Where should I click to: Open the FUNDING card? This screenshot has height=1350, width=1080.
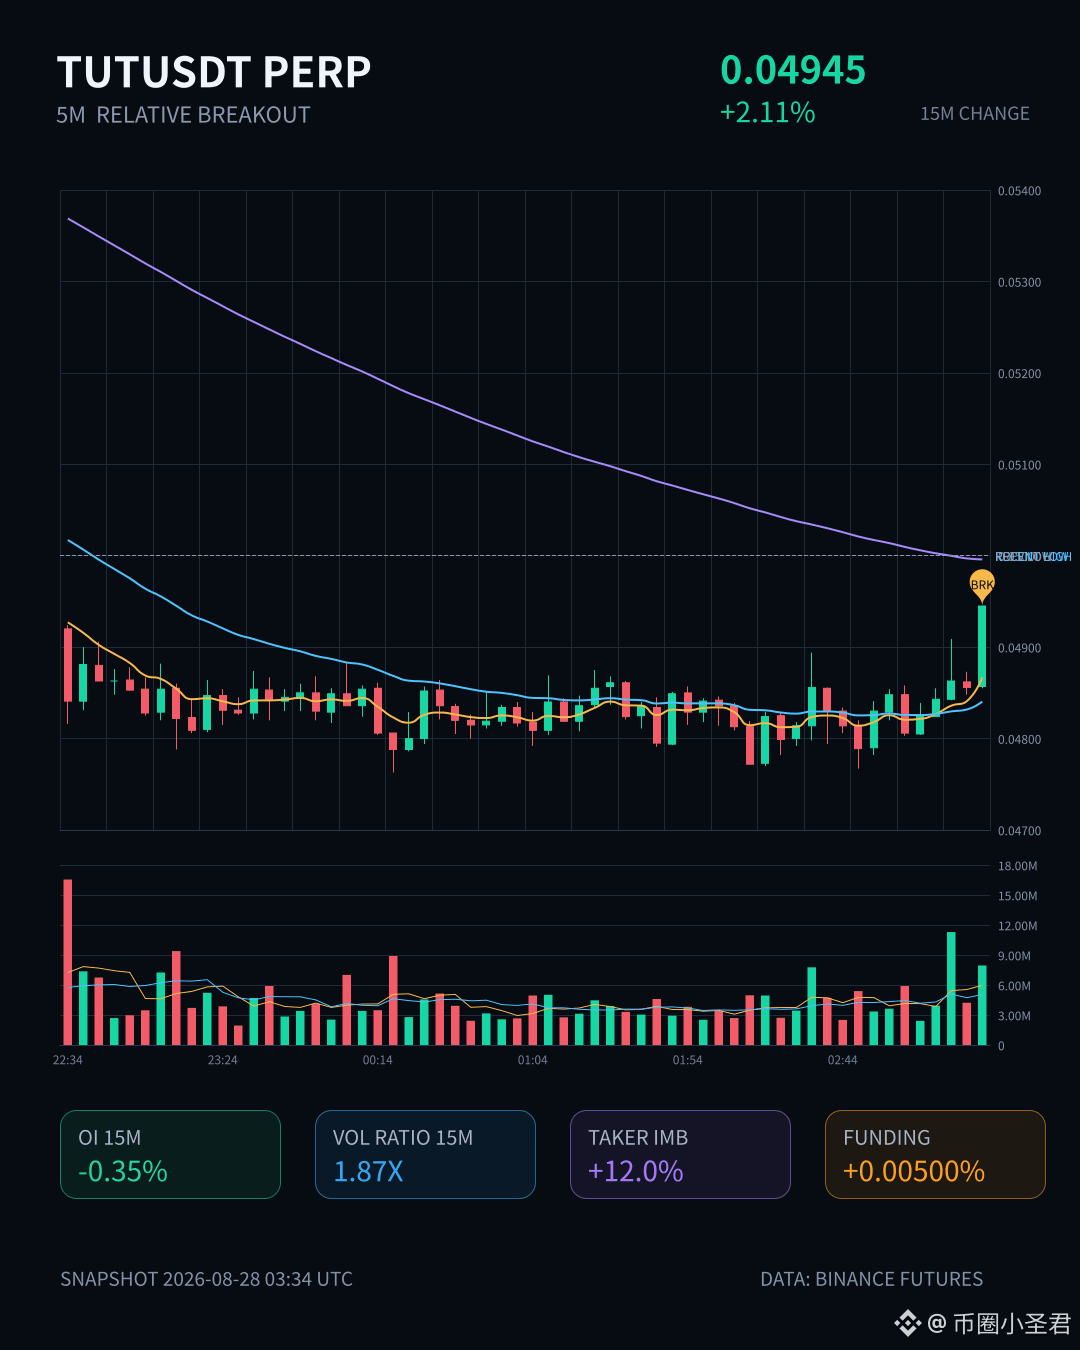click(935, 1154)
